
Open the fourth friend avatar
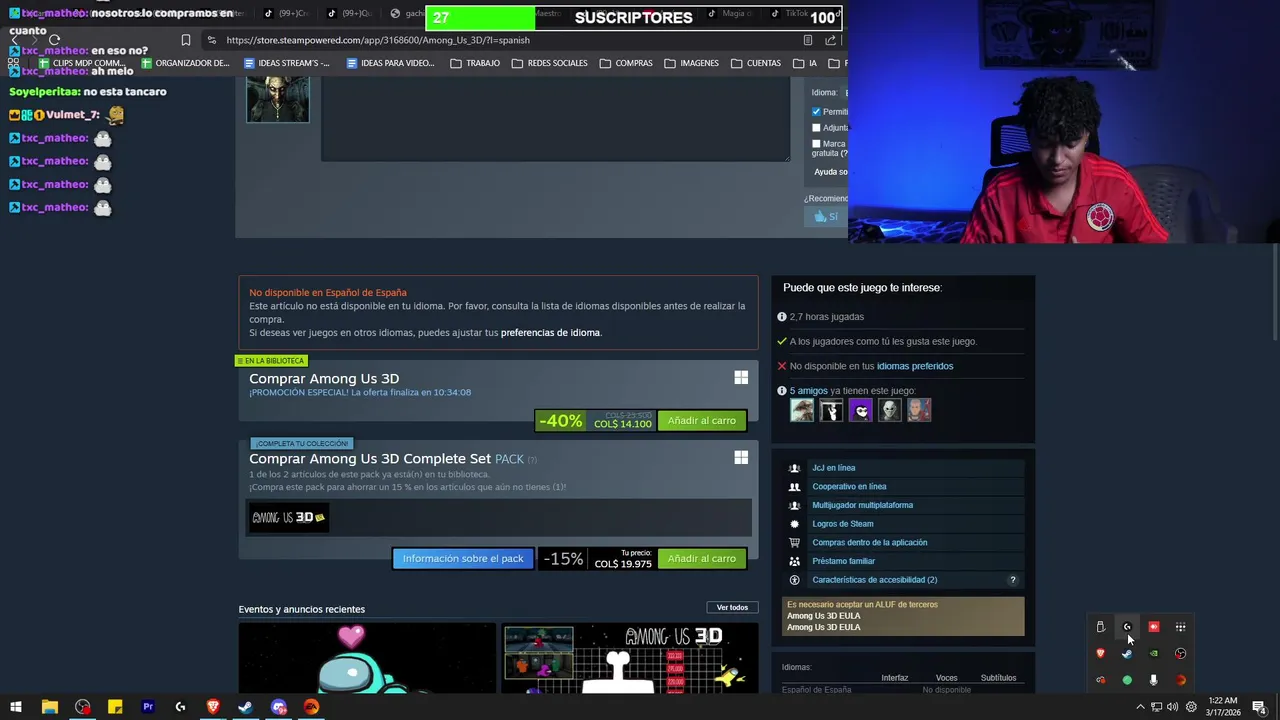[x=889, y=410]
